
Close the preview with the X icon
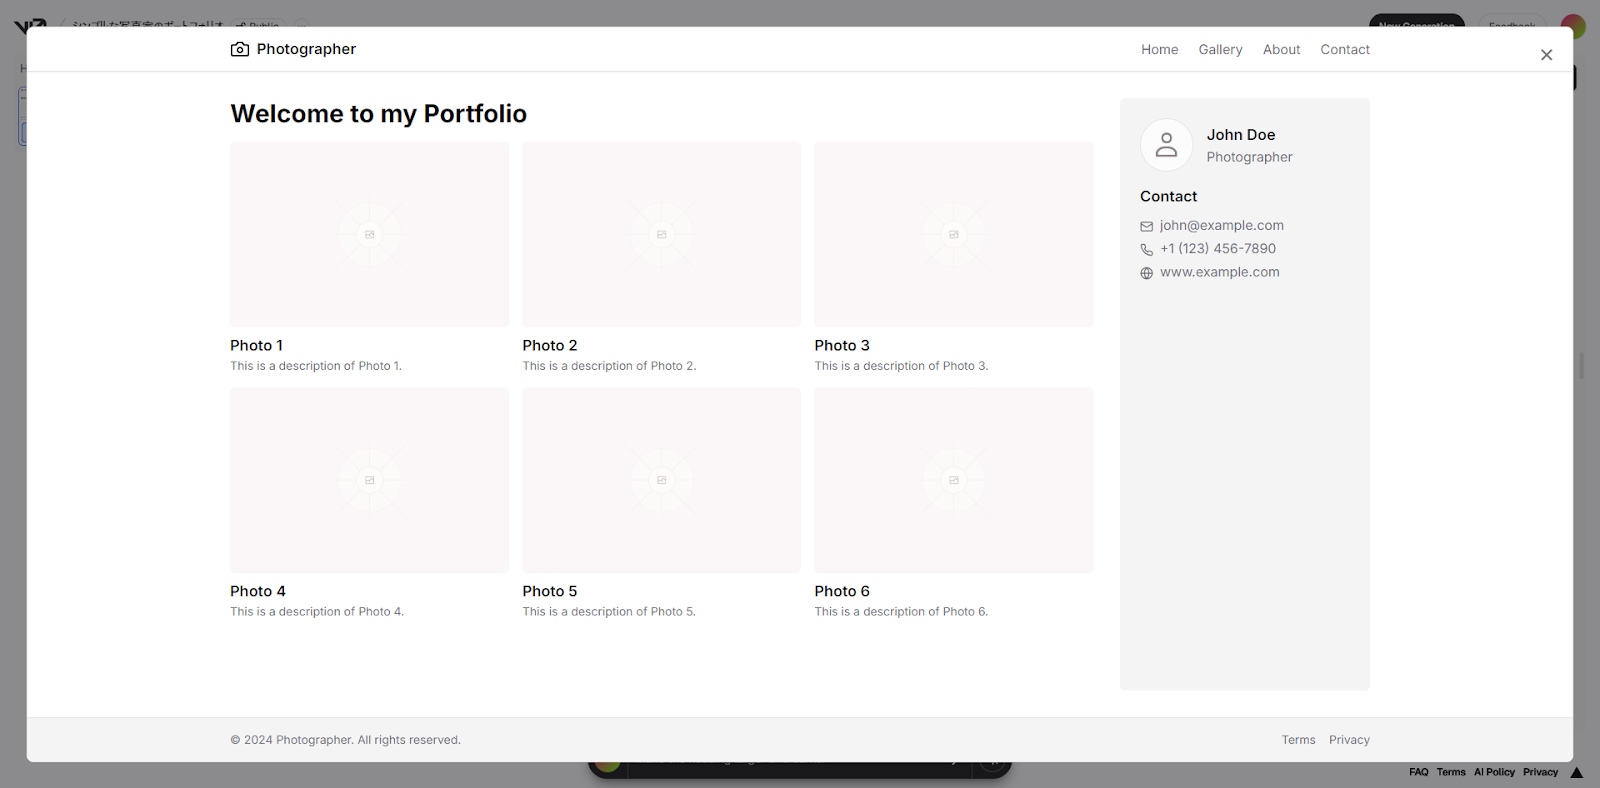(1546, 55)
